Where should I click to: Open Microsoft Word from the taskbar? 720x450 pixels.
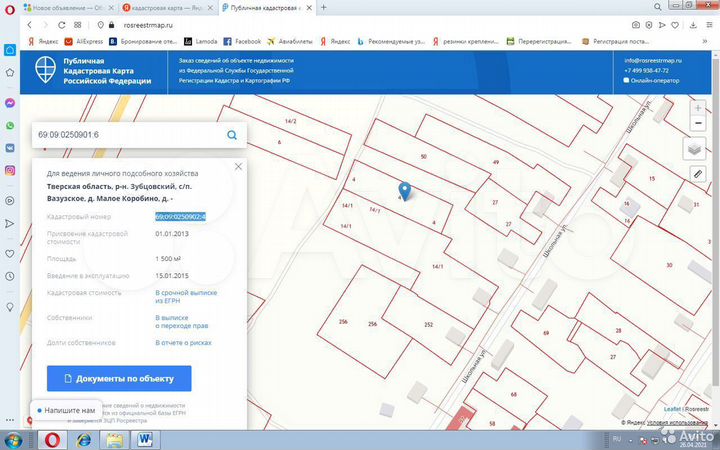click(x=145, y=440)
